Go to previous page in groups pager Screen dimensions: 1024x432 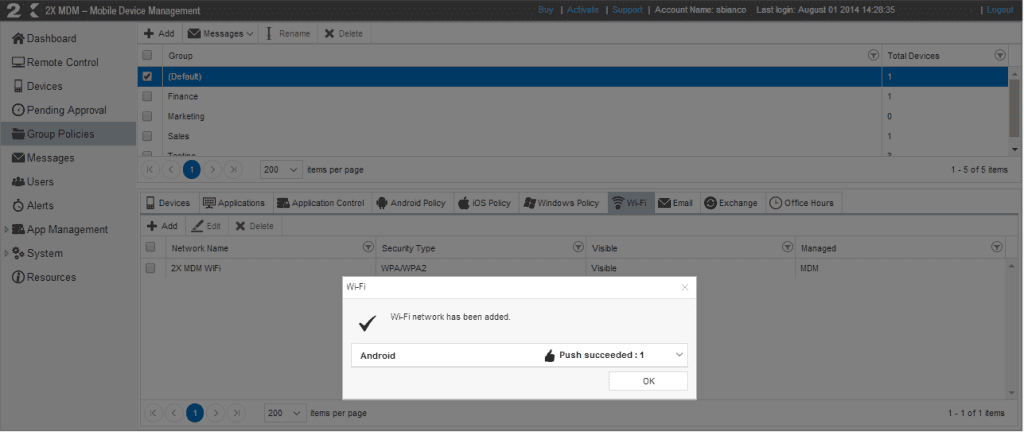pyautogui.click(x=171, y=170)
